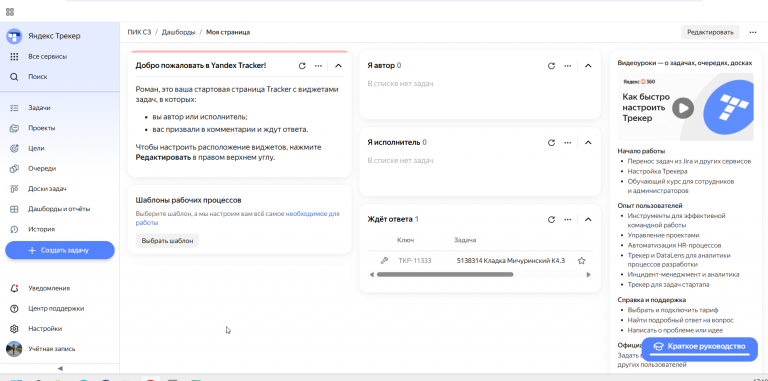
Task: Click the Учётная запись avatar
Action: pos(14,349)
